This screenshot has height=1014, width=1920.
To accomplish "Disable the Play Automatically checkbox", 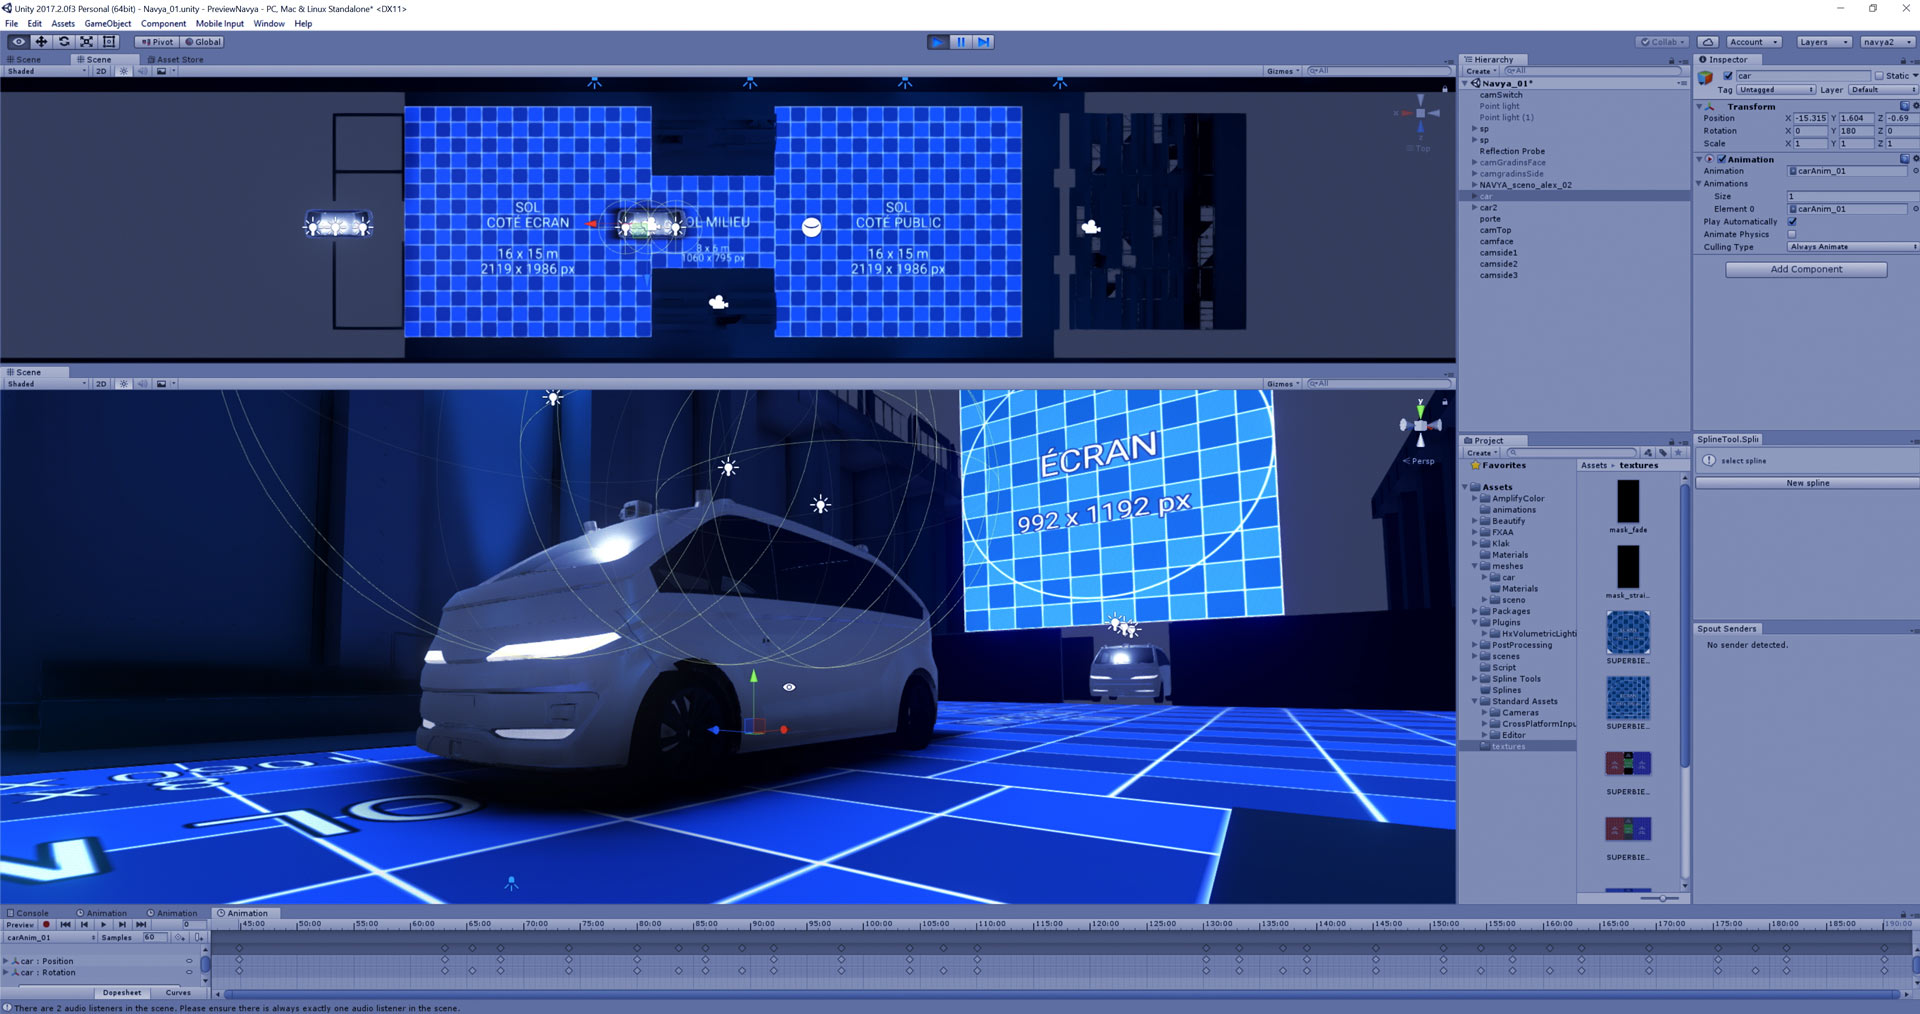I will 1792,222.
